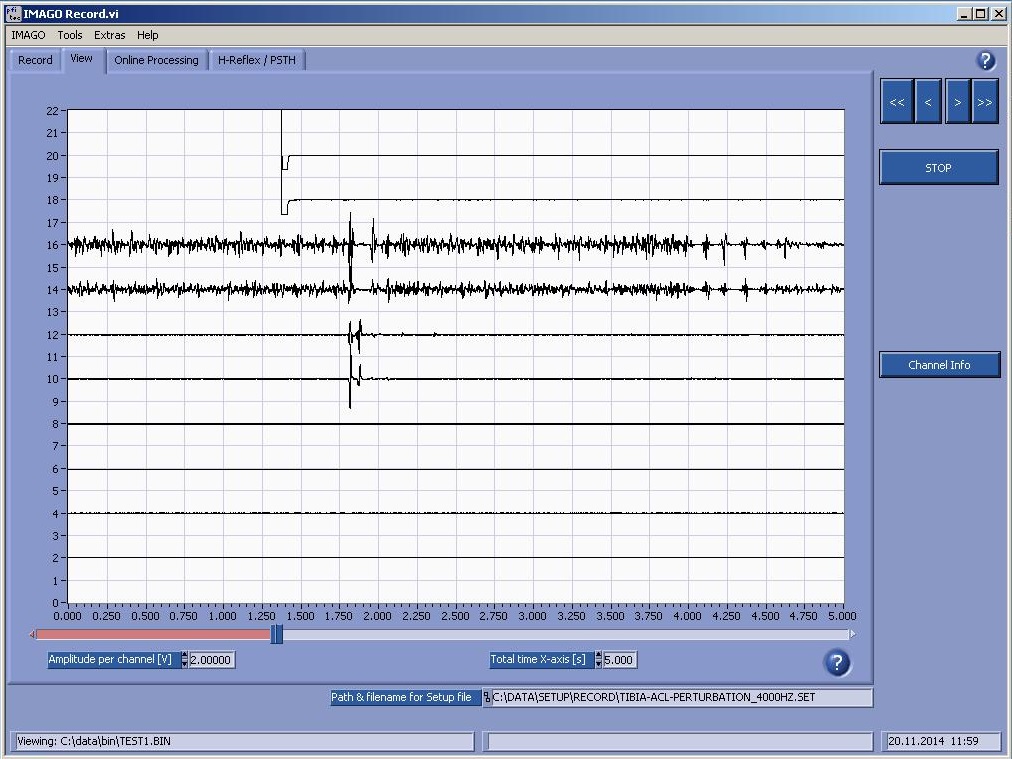Viewport: 1012px width, 759px height.
Task: Select the View tab
Action: coord(81,59)
